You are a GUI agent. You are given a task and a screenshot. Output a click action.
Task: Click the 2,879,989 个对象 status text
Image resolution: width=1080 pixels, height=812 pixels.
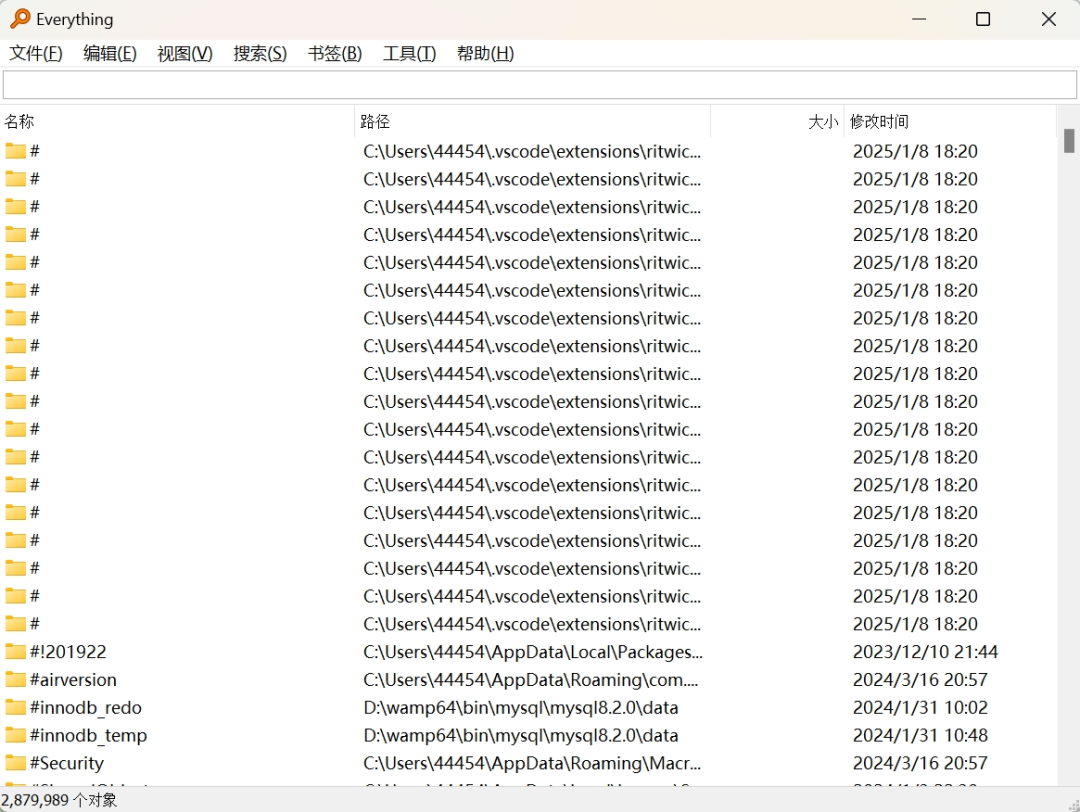tap(59, 800)
